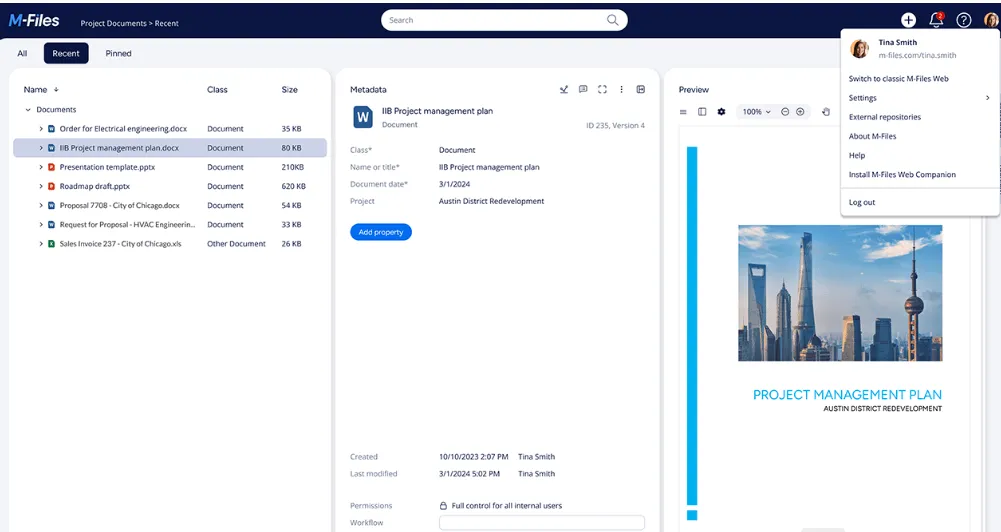The image size is (1001, 532).
Task: Open About M-Files menu item
Action: pyautogui.click(x=873, y=136)
